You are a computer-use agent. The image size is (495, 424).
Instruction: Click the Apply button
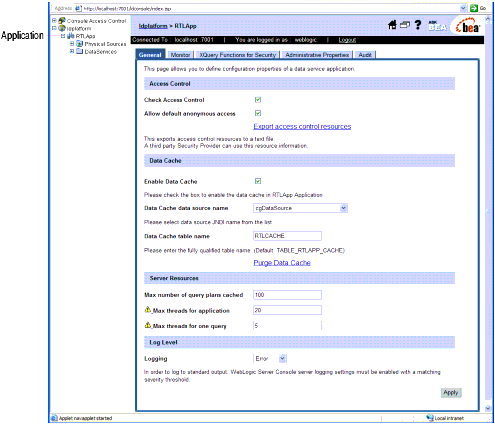451,393
